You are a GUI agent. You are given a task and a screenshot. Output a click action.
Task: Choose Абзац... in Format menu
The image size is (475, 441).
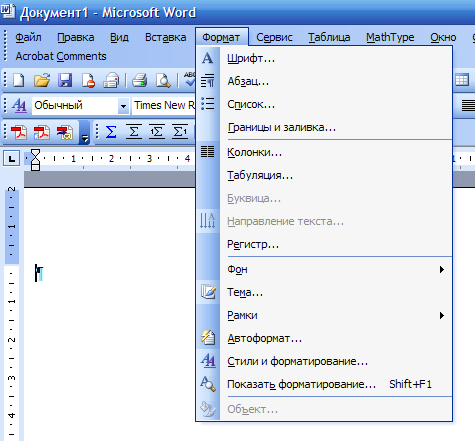coord(324,81)
